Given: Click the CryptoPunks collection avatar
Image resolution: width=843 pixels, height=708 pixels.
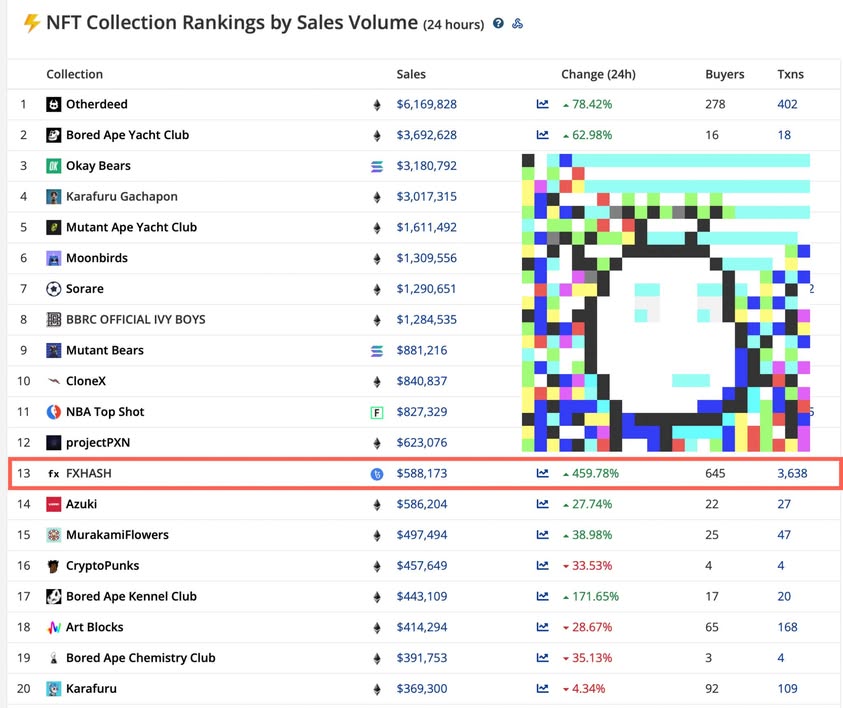Looking at the screenshot, I should pyautogui.click(x=54, y=566).
